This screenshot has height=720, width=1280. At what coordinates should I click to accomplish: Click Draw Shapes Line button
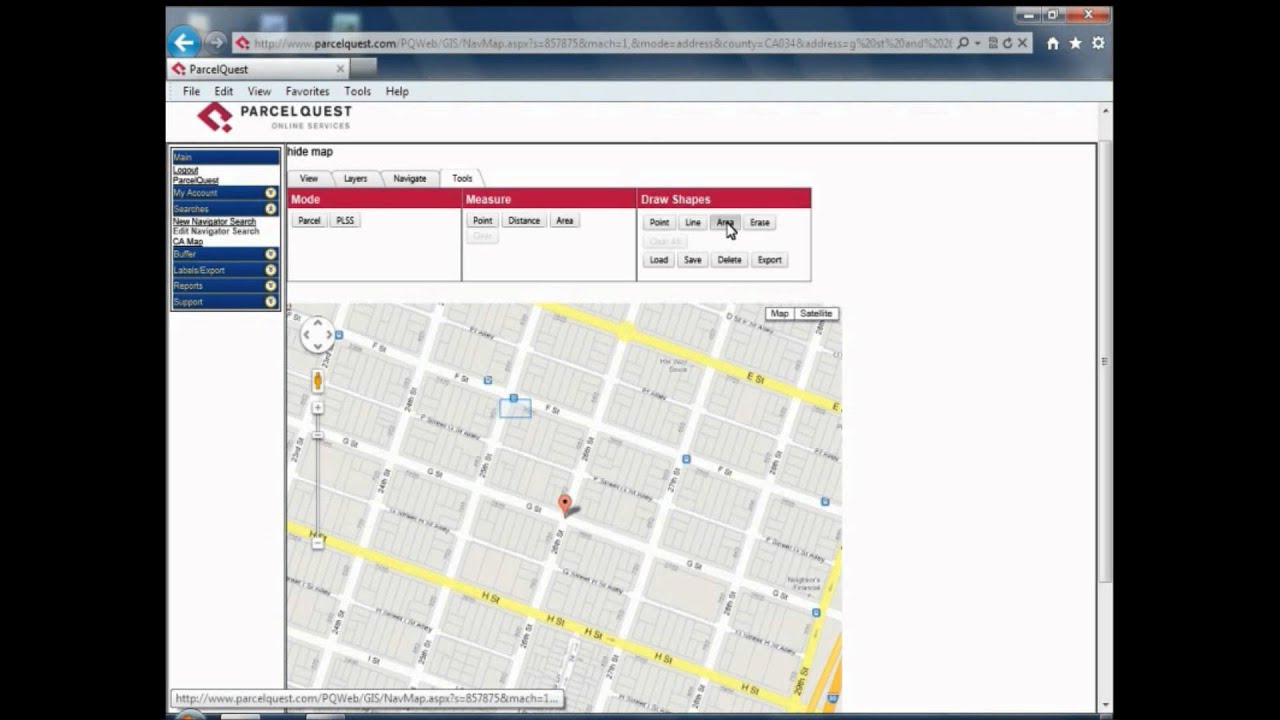tap(693, 223)
